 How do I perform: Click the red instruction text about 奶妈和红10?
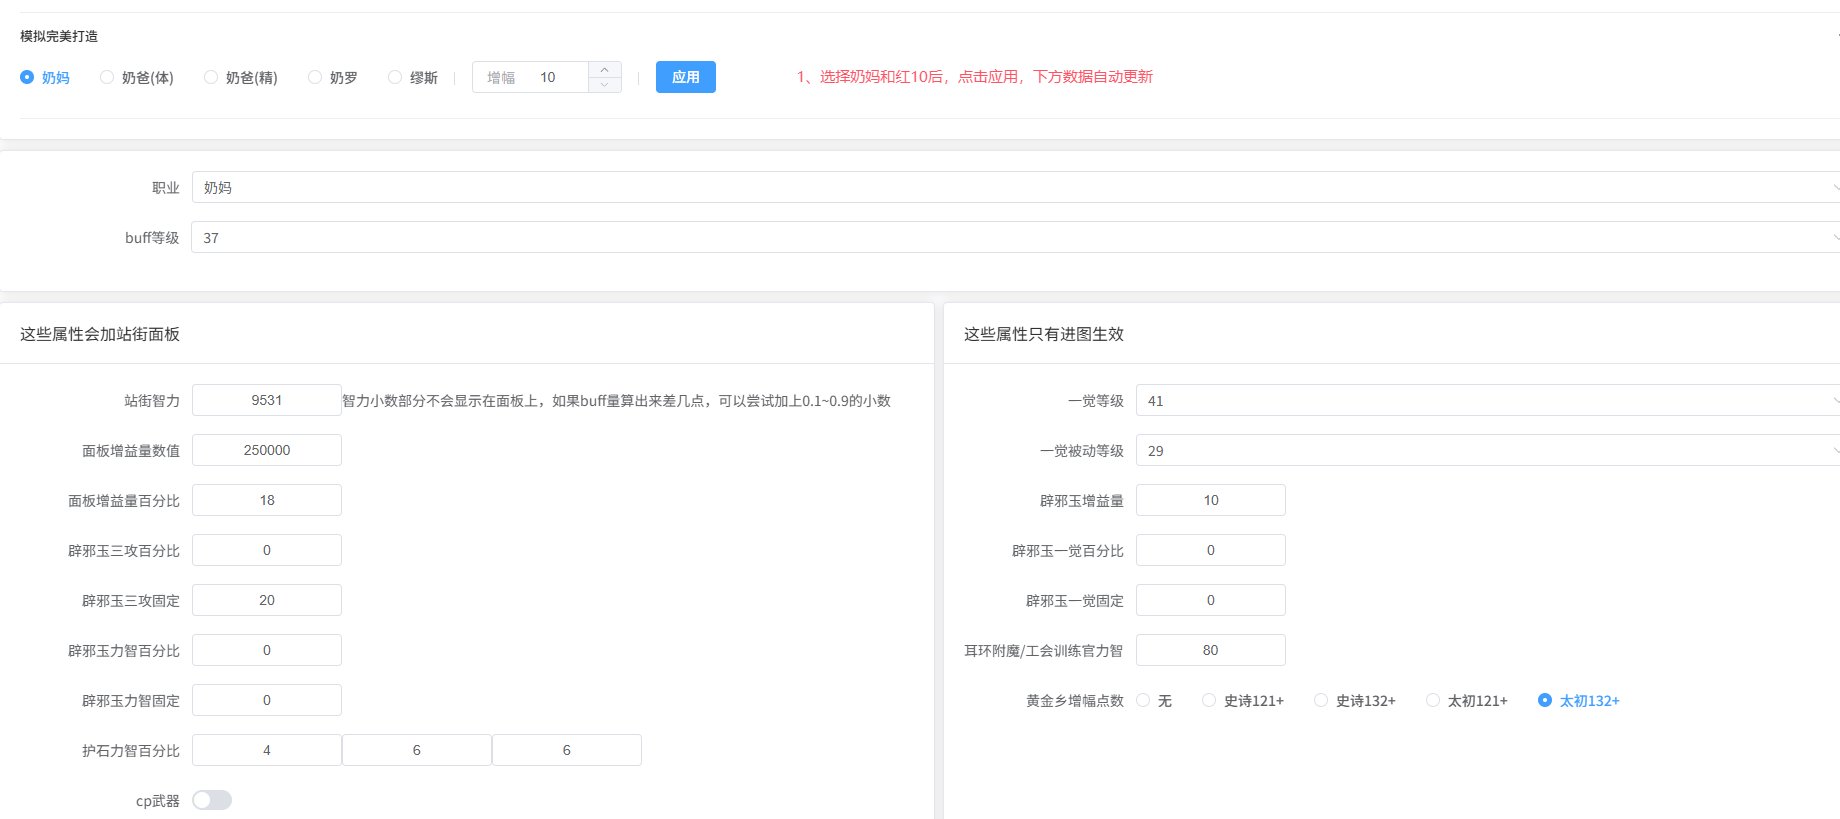(974, 77)
